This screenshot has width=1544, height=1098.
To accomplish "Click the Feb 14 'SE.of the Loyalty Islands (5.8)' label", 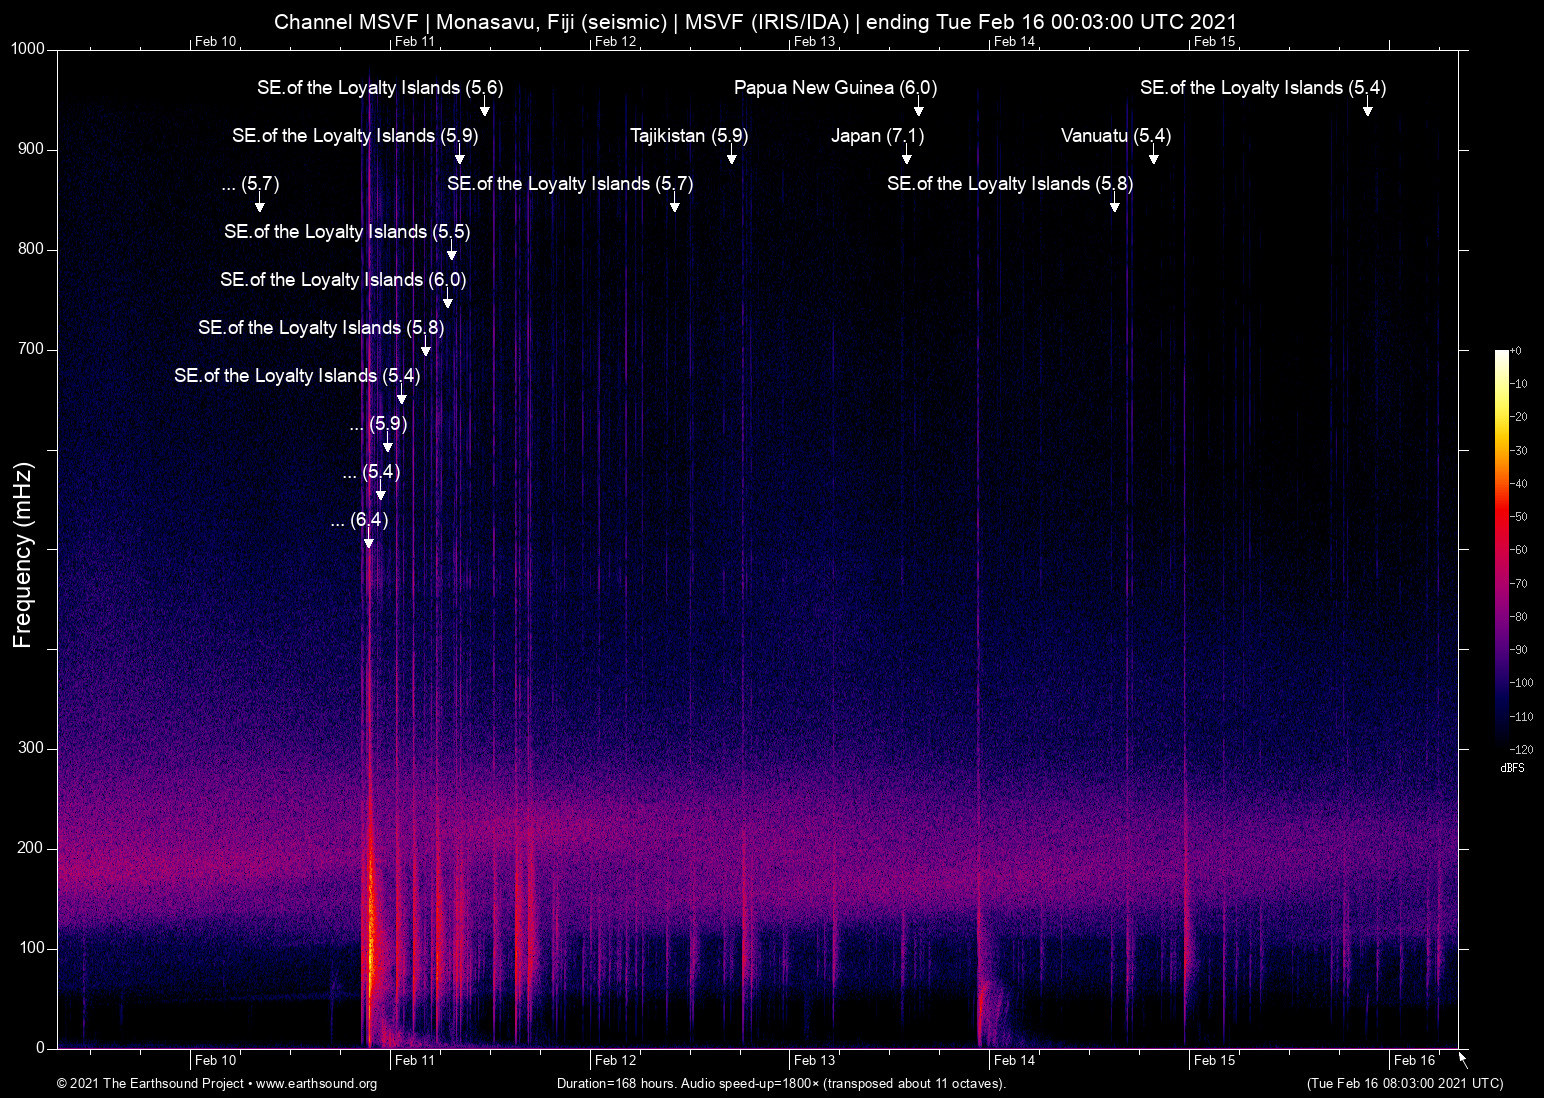I will click(1010, 184).
